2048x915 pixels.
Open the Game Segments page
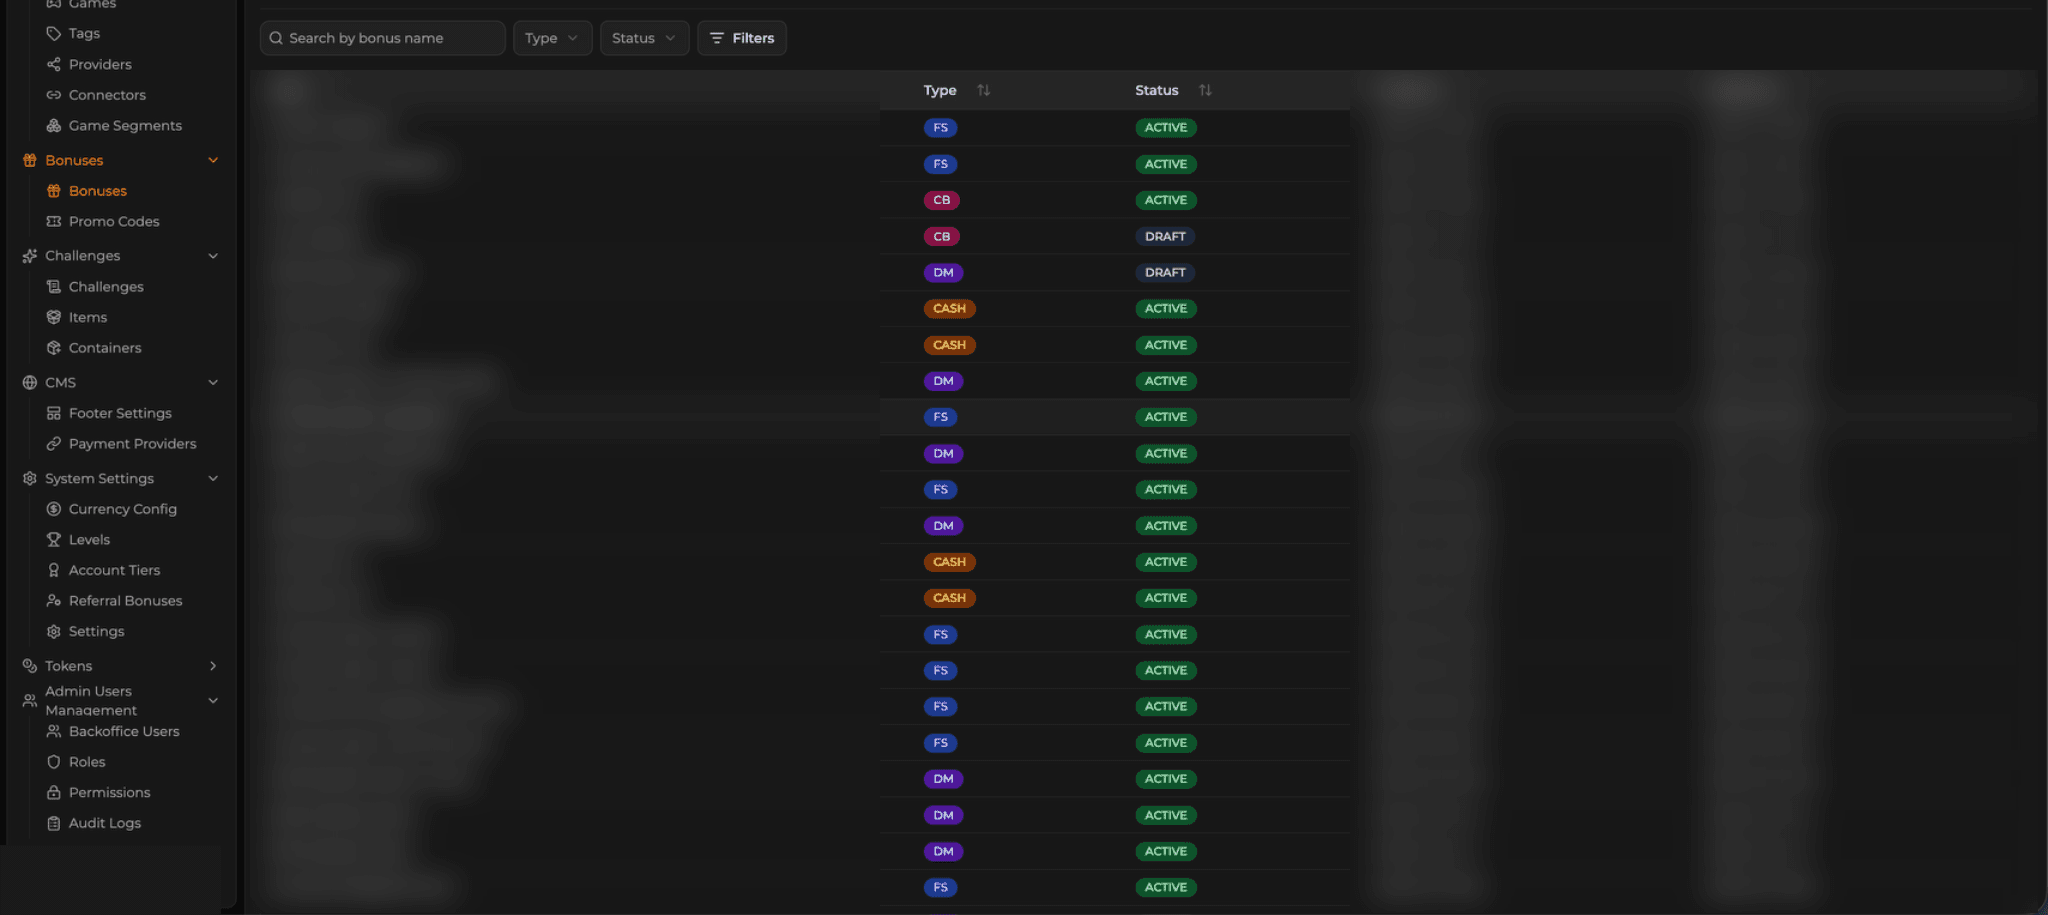[125, 126]
